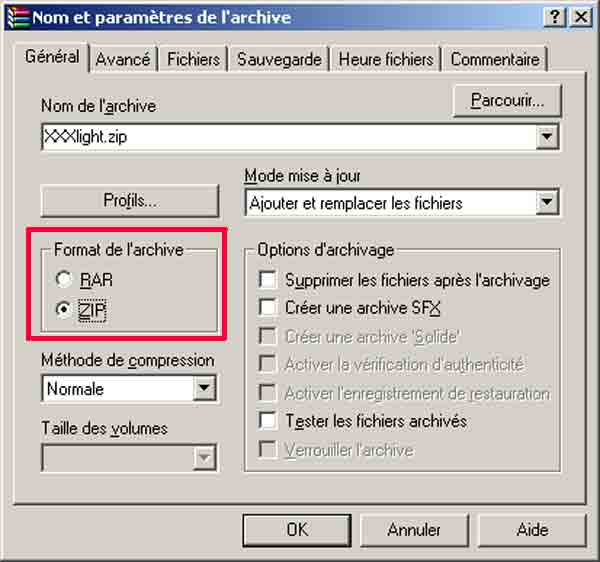The height and width of the screenshot is (562, 600).
Task: Select the RAR format radio button
Action: pyautogui.click(x=64, y=279)
